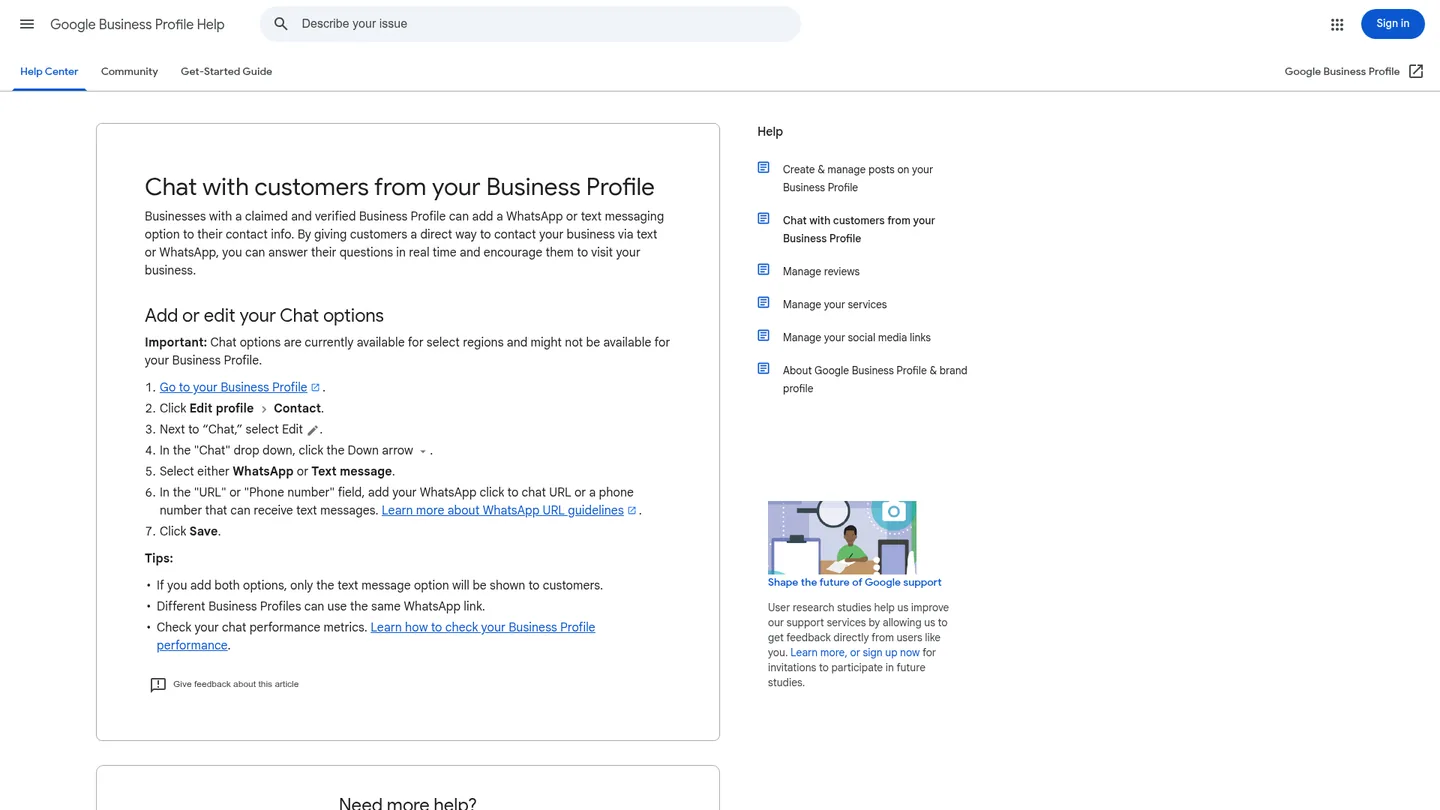This screenshot has width=1440, height=810.
Task: Click the article icon beside 'Manage your social media links'
Action: [x=763, y=336]
